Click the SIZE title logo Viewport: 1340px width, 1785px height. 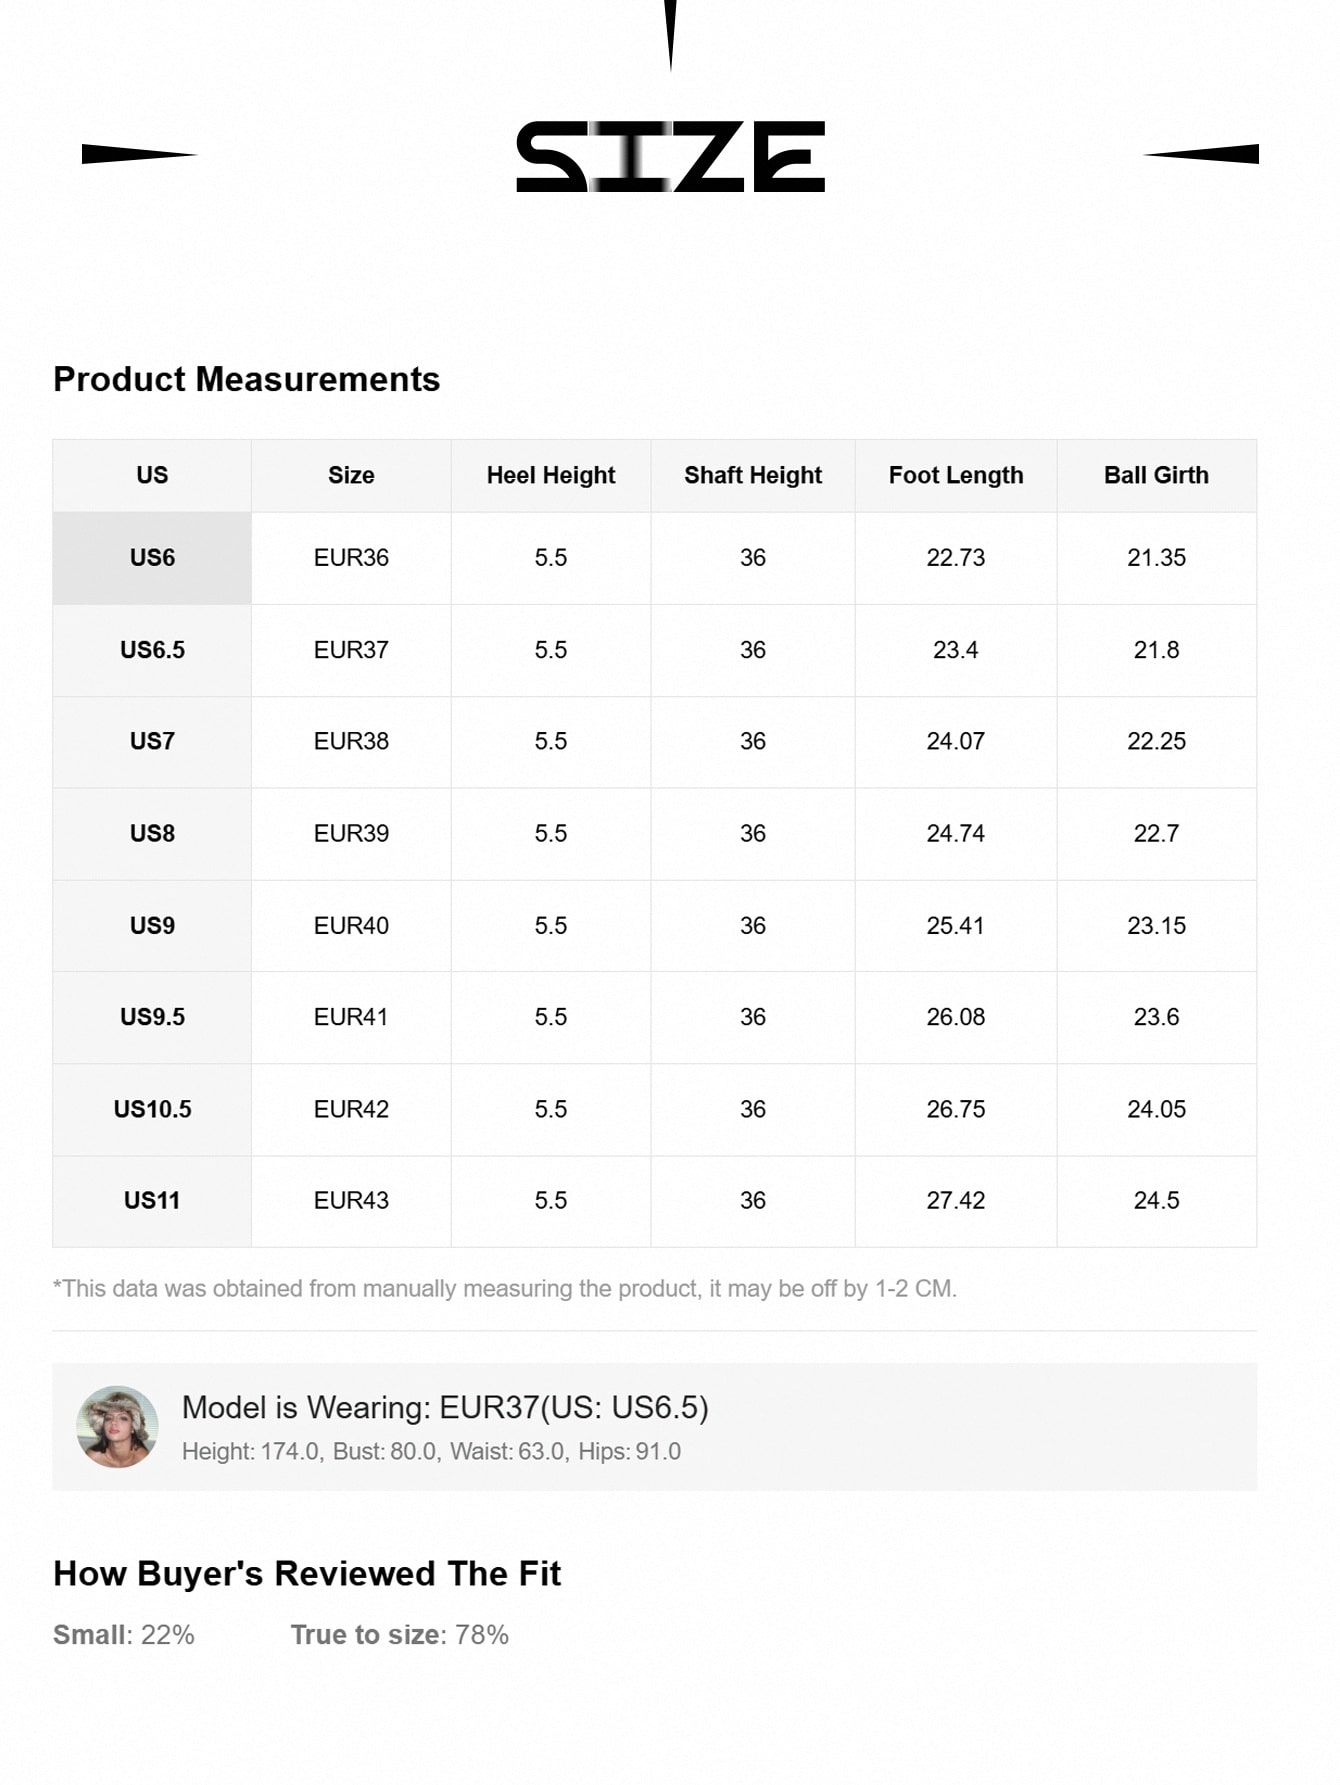tap(670, 157)
